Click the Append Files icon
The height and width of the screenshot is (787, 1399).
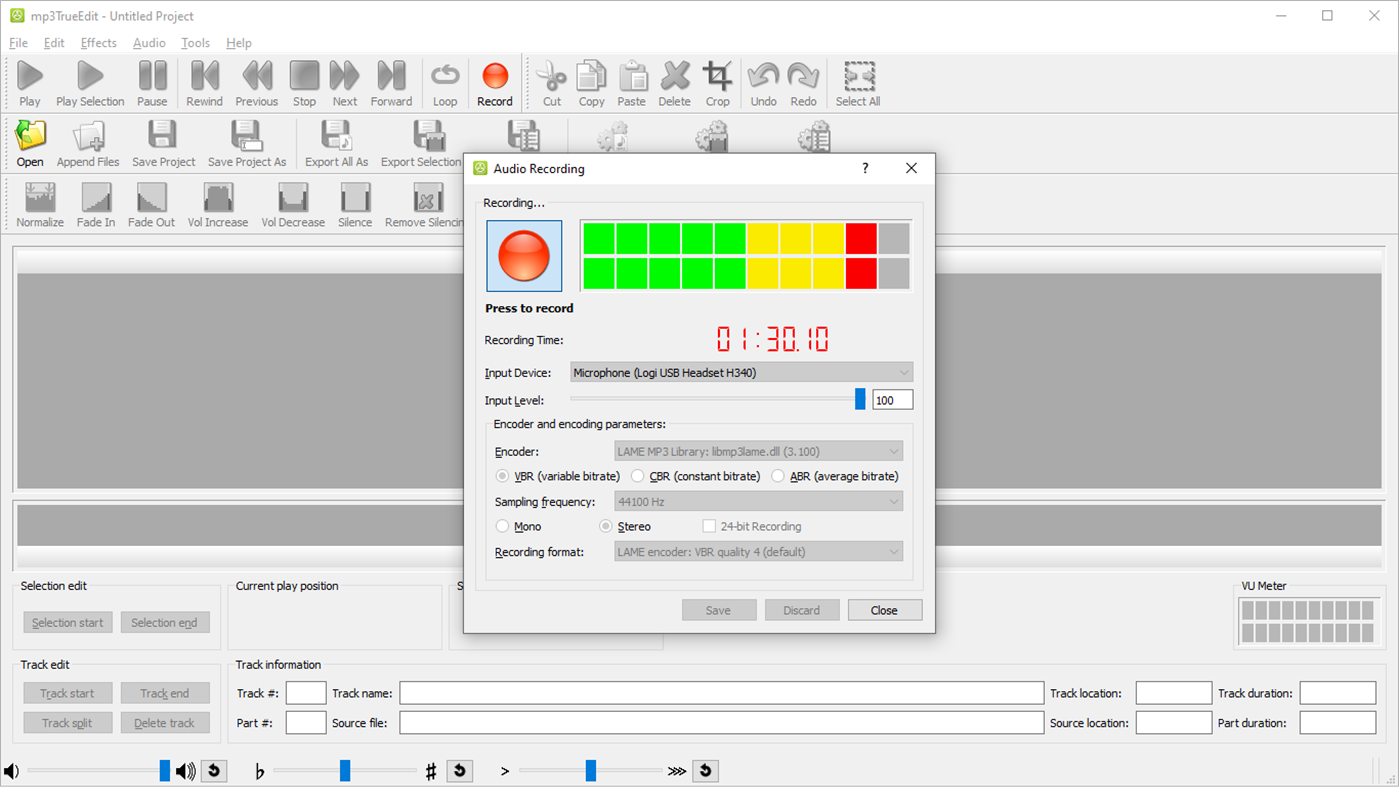pos(88,143)
